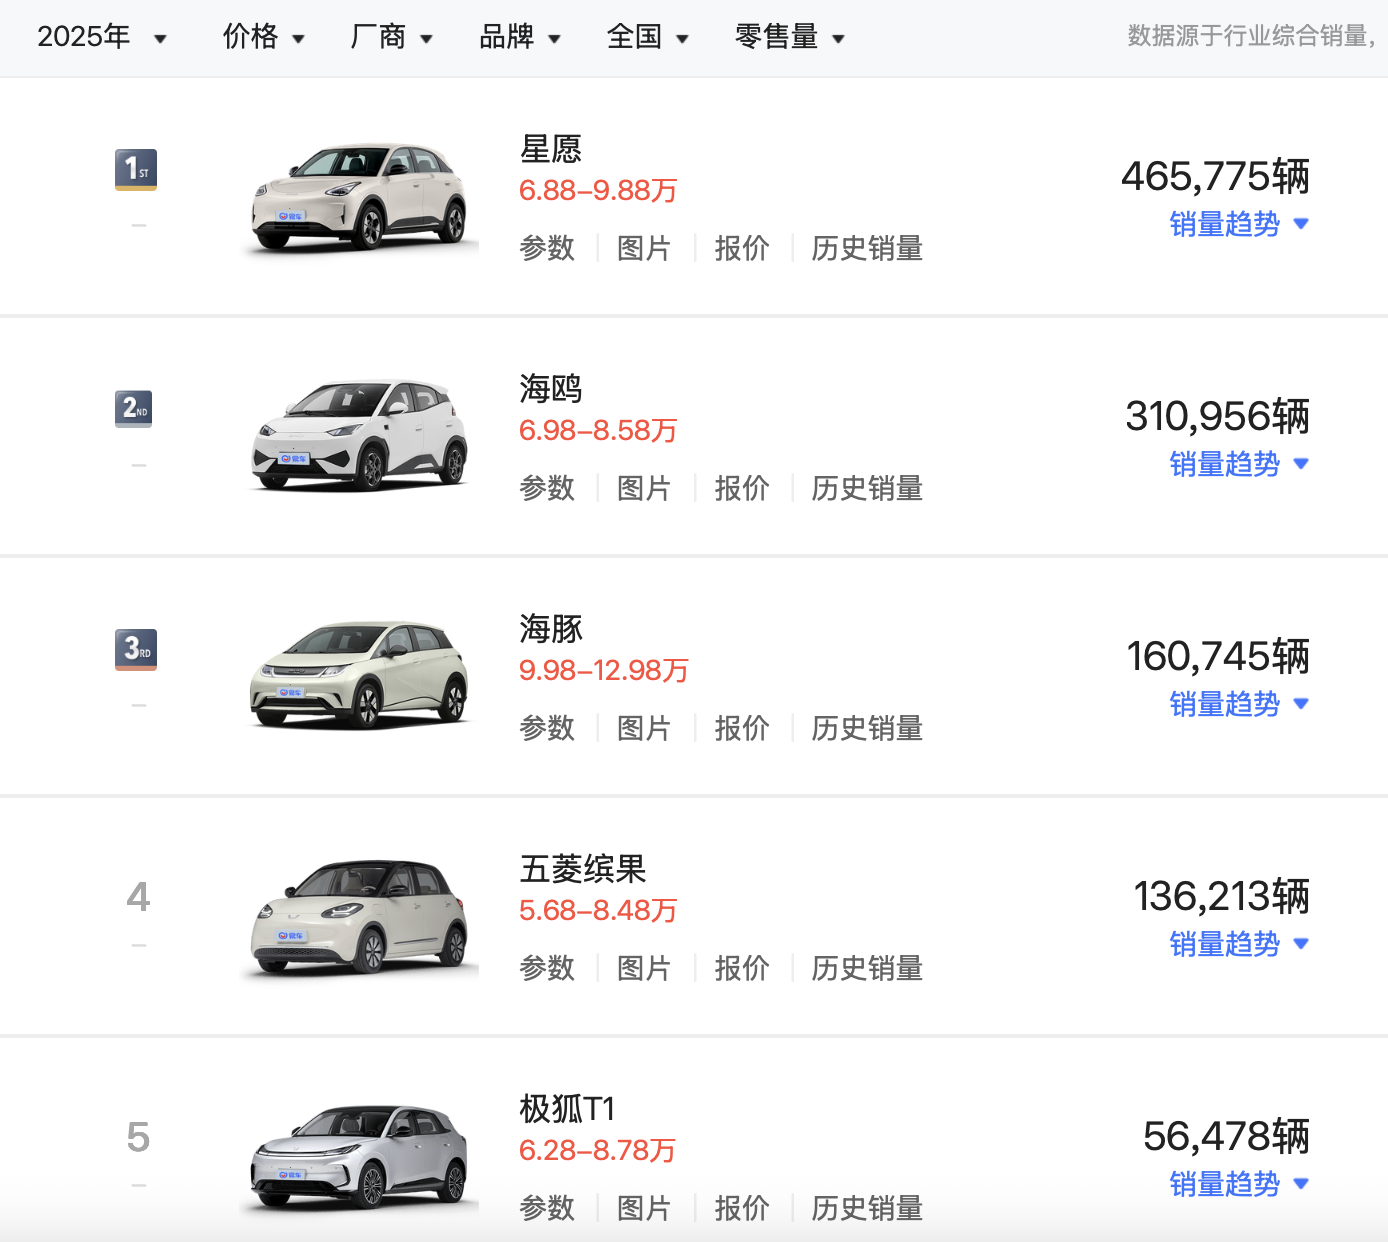Open the 2025年 year filter dropdown

(101, 37)
